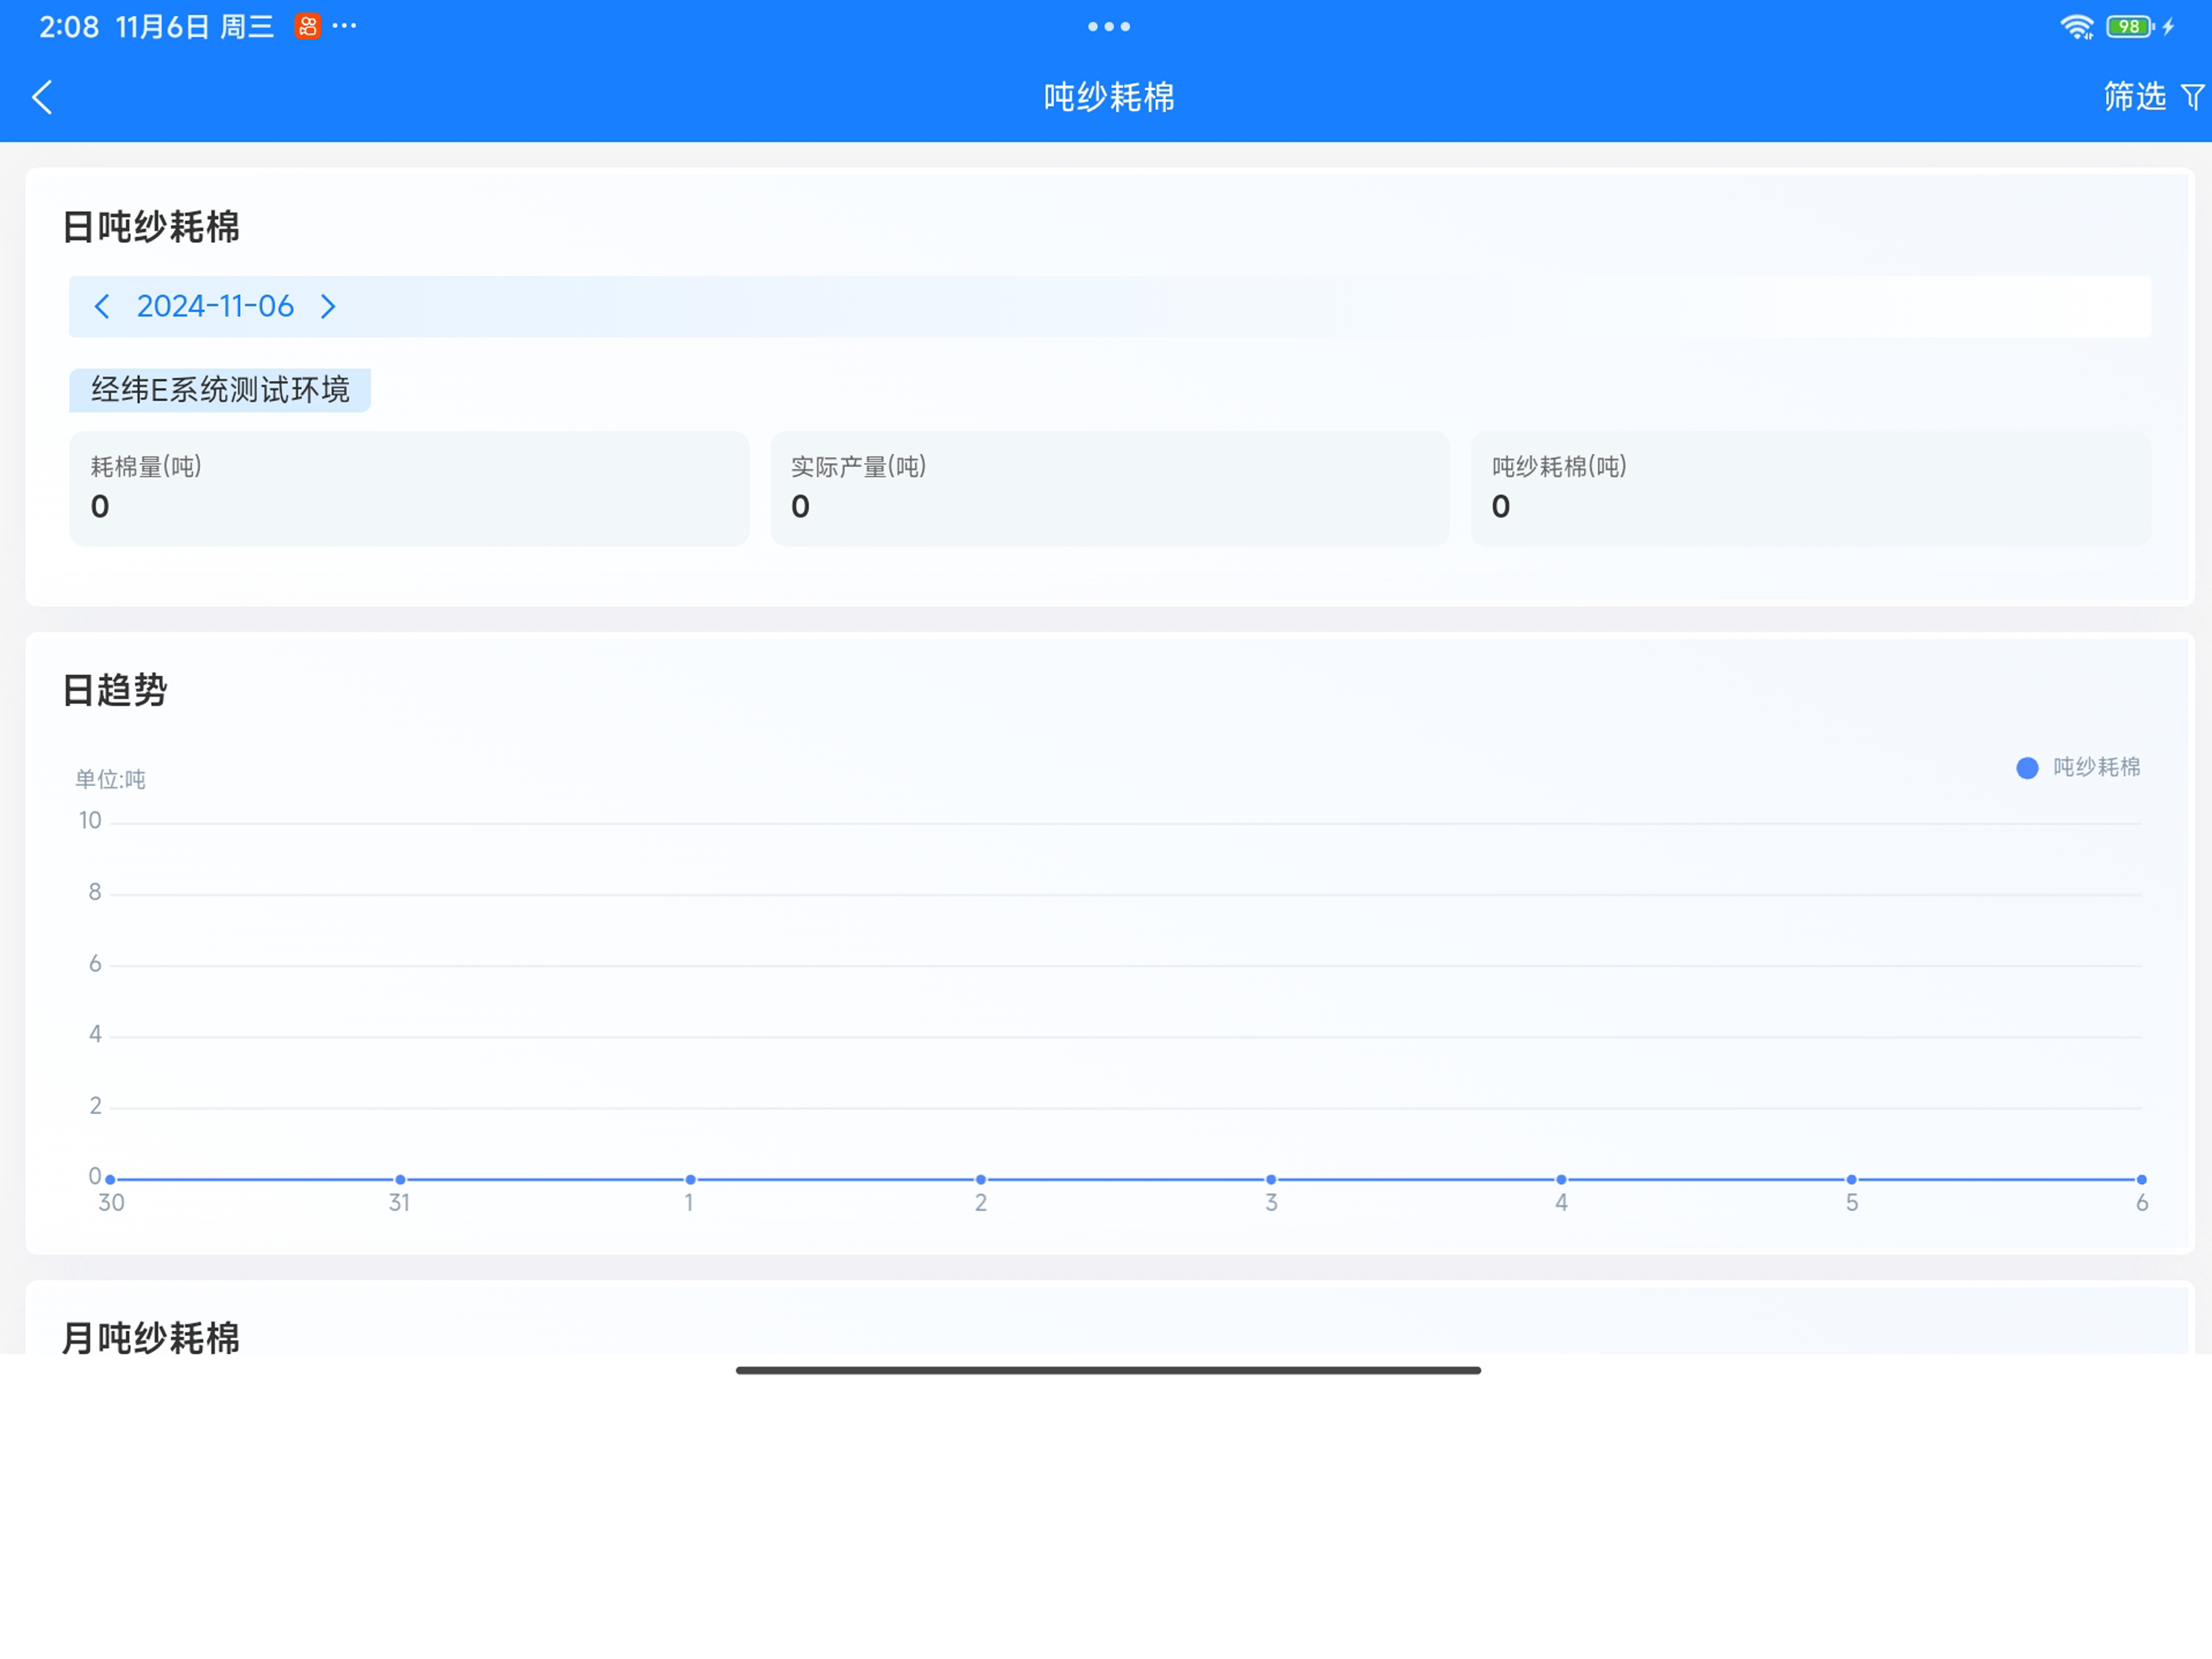Click the 吨纱耗棉 page title

point(1109,97)
